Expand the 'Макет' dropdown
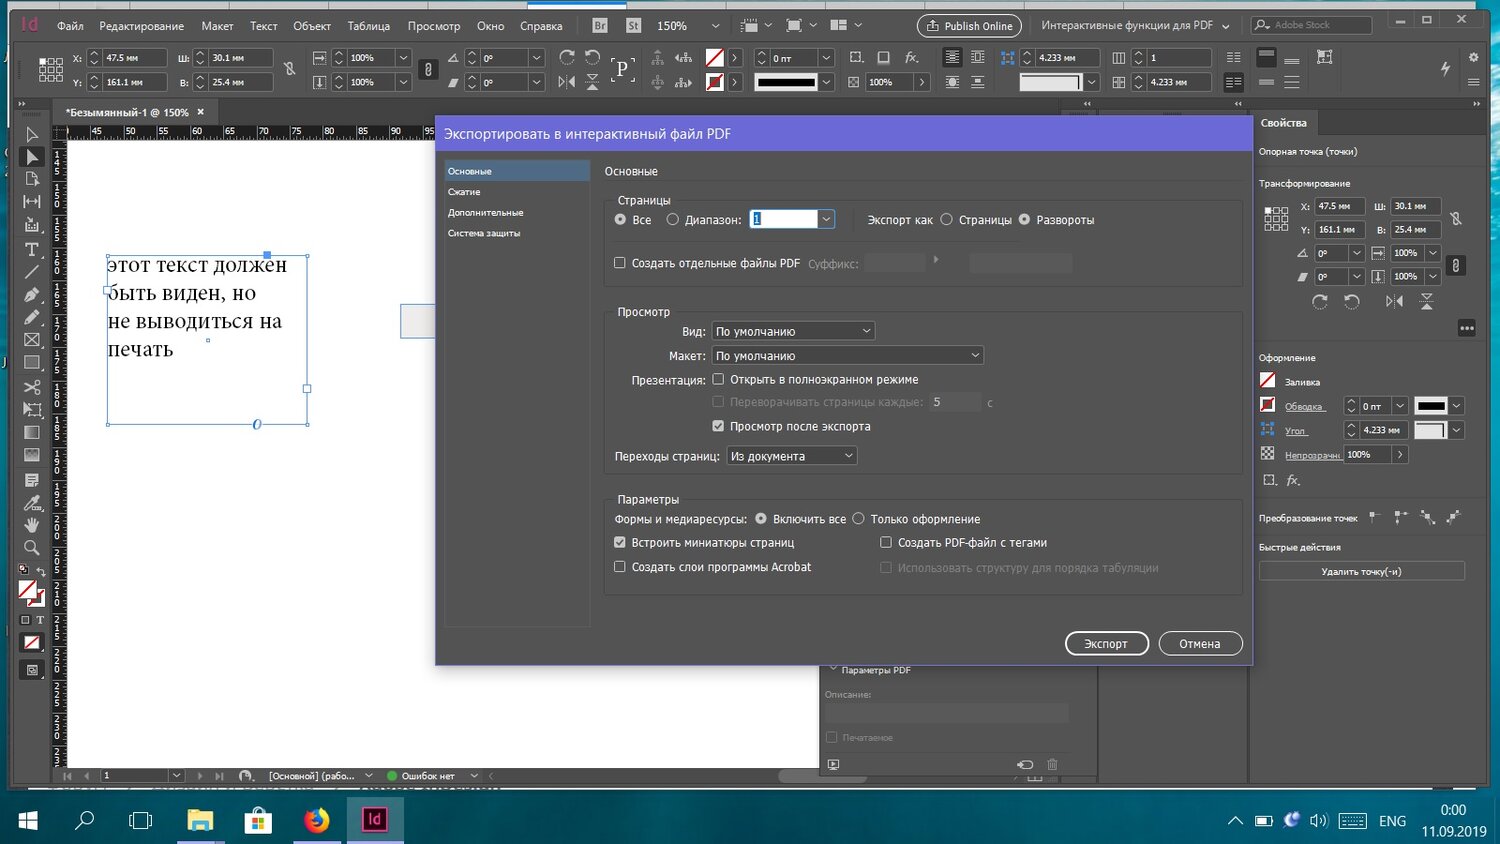 (847, 356)
